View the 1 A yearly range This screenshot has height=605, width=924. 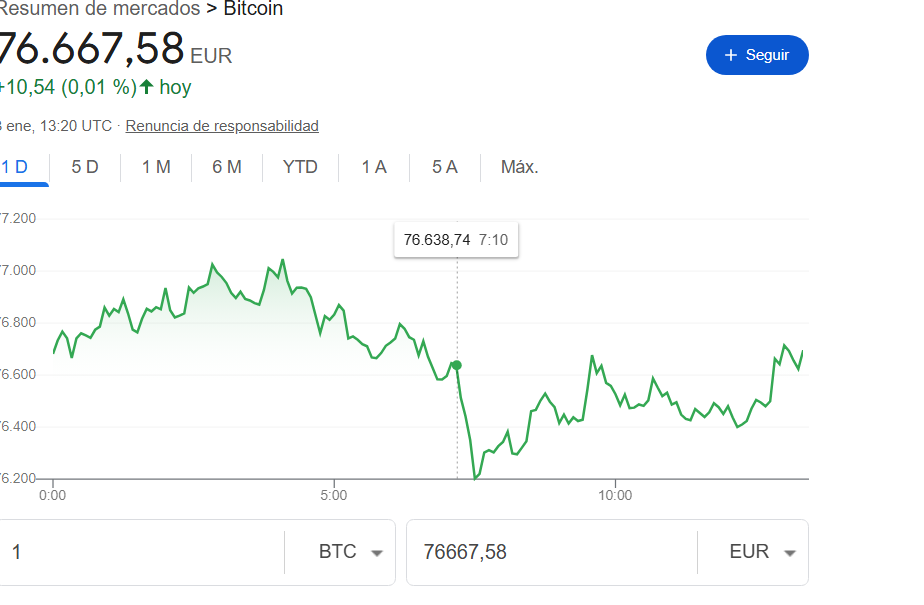(x=374, y=167)
